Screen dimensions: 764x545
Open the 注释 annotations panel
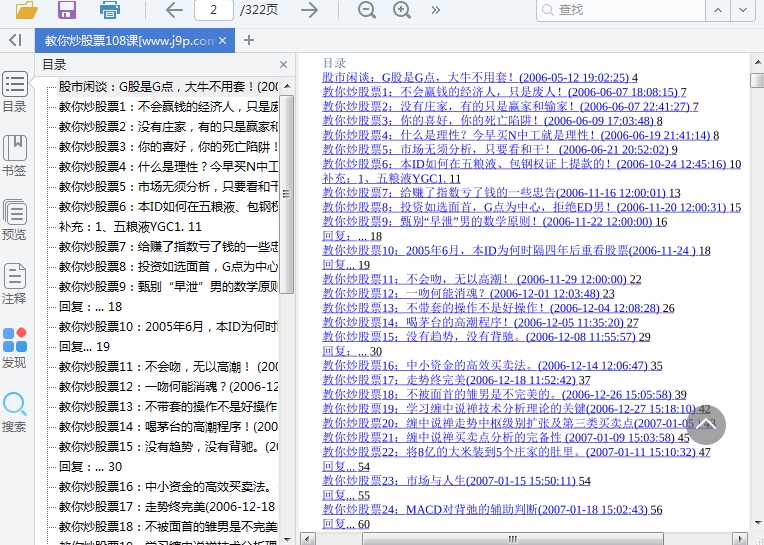point(15,284)
